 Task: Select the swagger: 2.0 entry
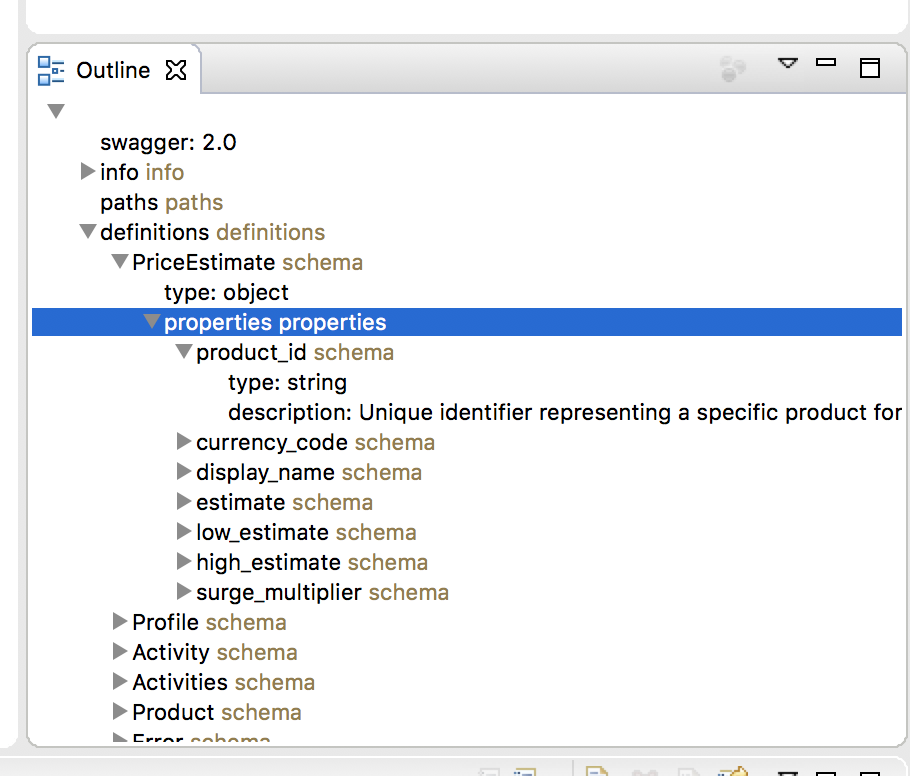click(x=168, y=142)
